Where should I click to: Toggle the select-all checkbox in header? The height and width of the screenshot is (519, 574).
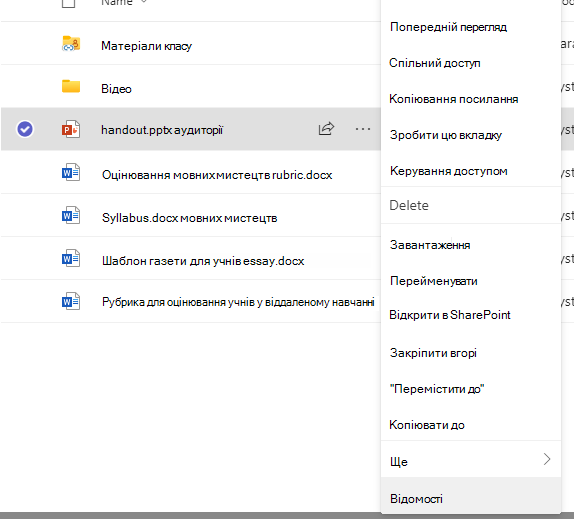(68, 3)
